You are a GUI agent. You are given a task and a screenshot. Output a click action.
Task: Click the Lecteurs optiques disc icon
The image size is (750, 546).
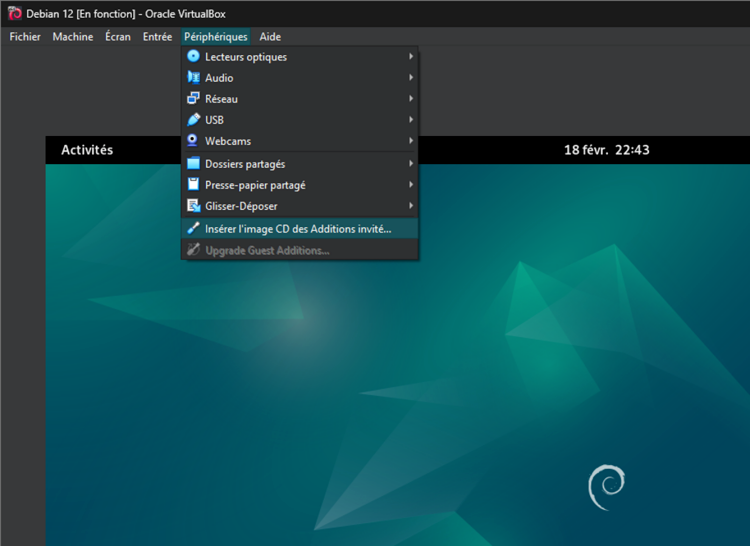193,56
